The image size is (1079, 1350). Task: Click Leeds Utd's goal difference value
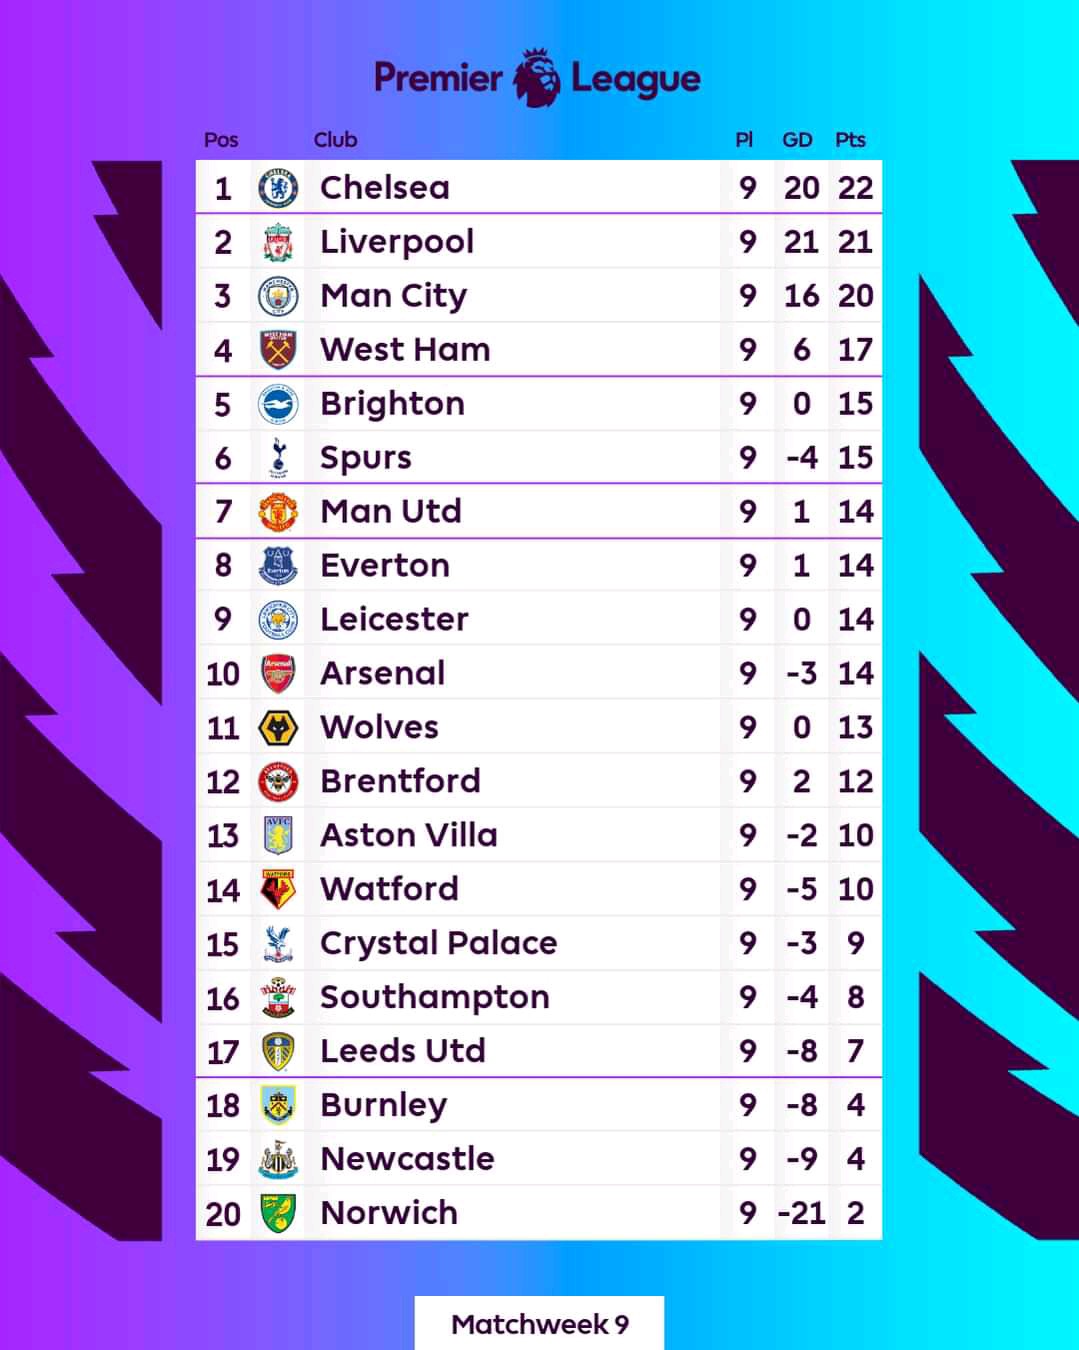click(801, 1051)
